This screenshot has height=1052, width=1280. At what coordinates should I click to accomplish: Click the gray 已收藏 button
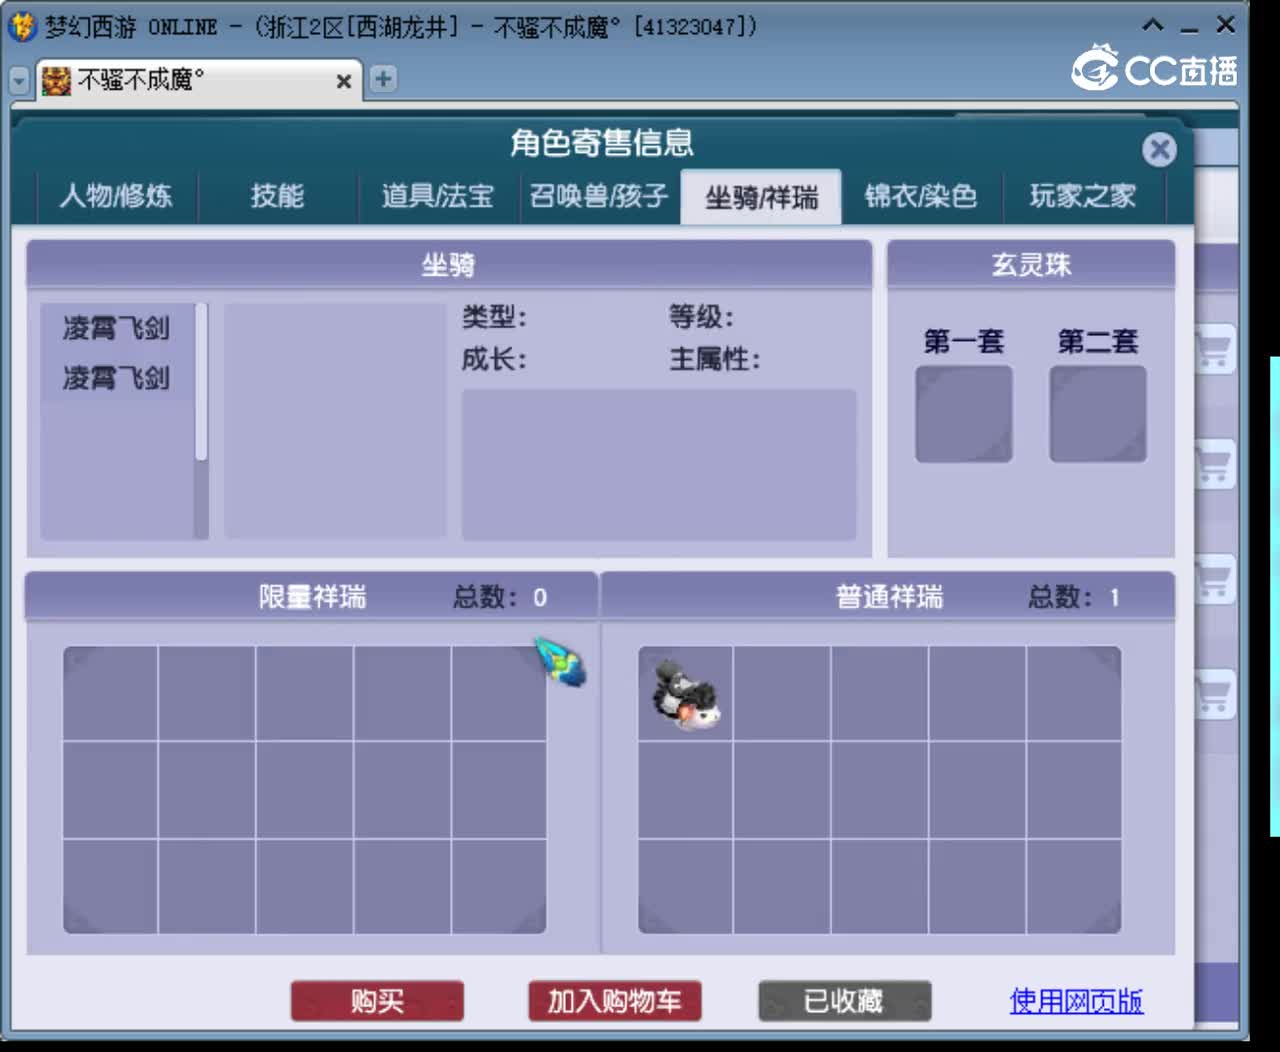844,1001
